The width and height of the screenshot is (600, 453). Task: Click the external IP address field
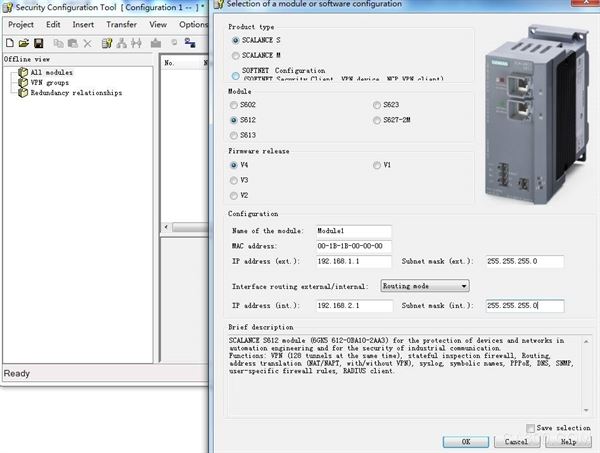(353, 262)
